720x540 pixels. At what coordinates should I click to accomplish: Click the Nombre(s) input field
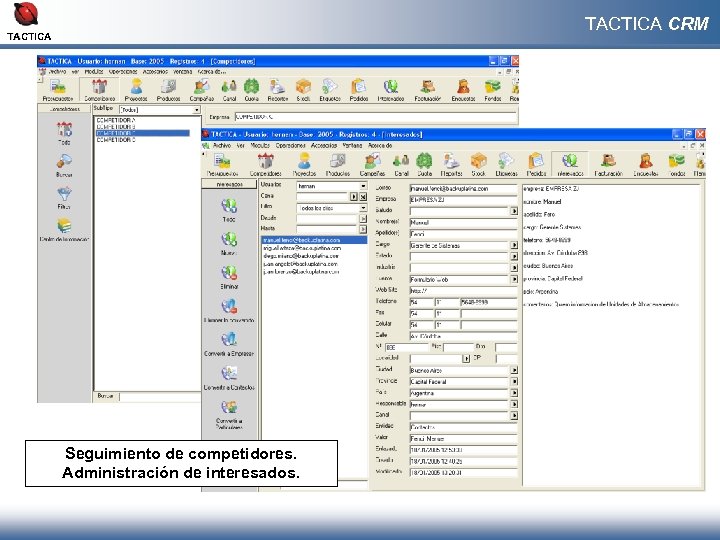(x=463, y=222)
